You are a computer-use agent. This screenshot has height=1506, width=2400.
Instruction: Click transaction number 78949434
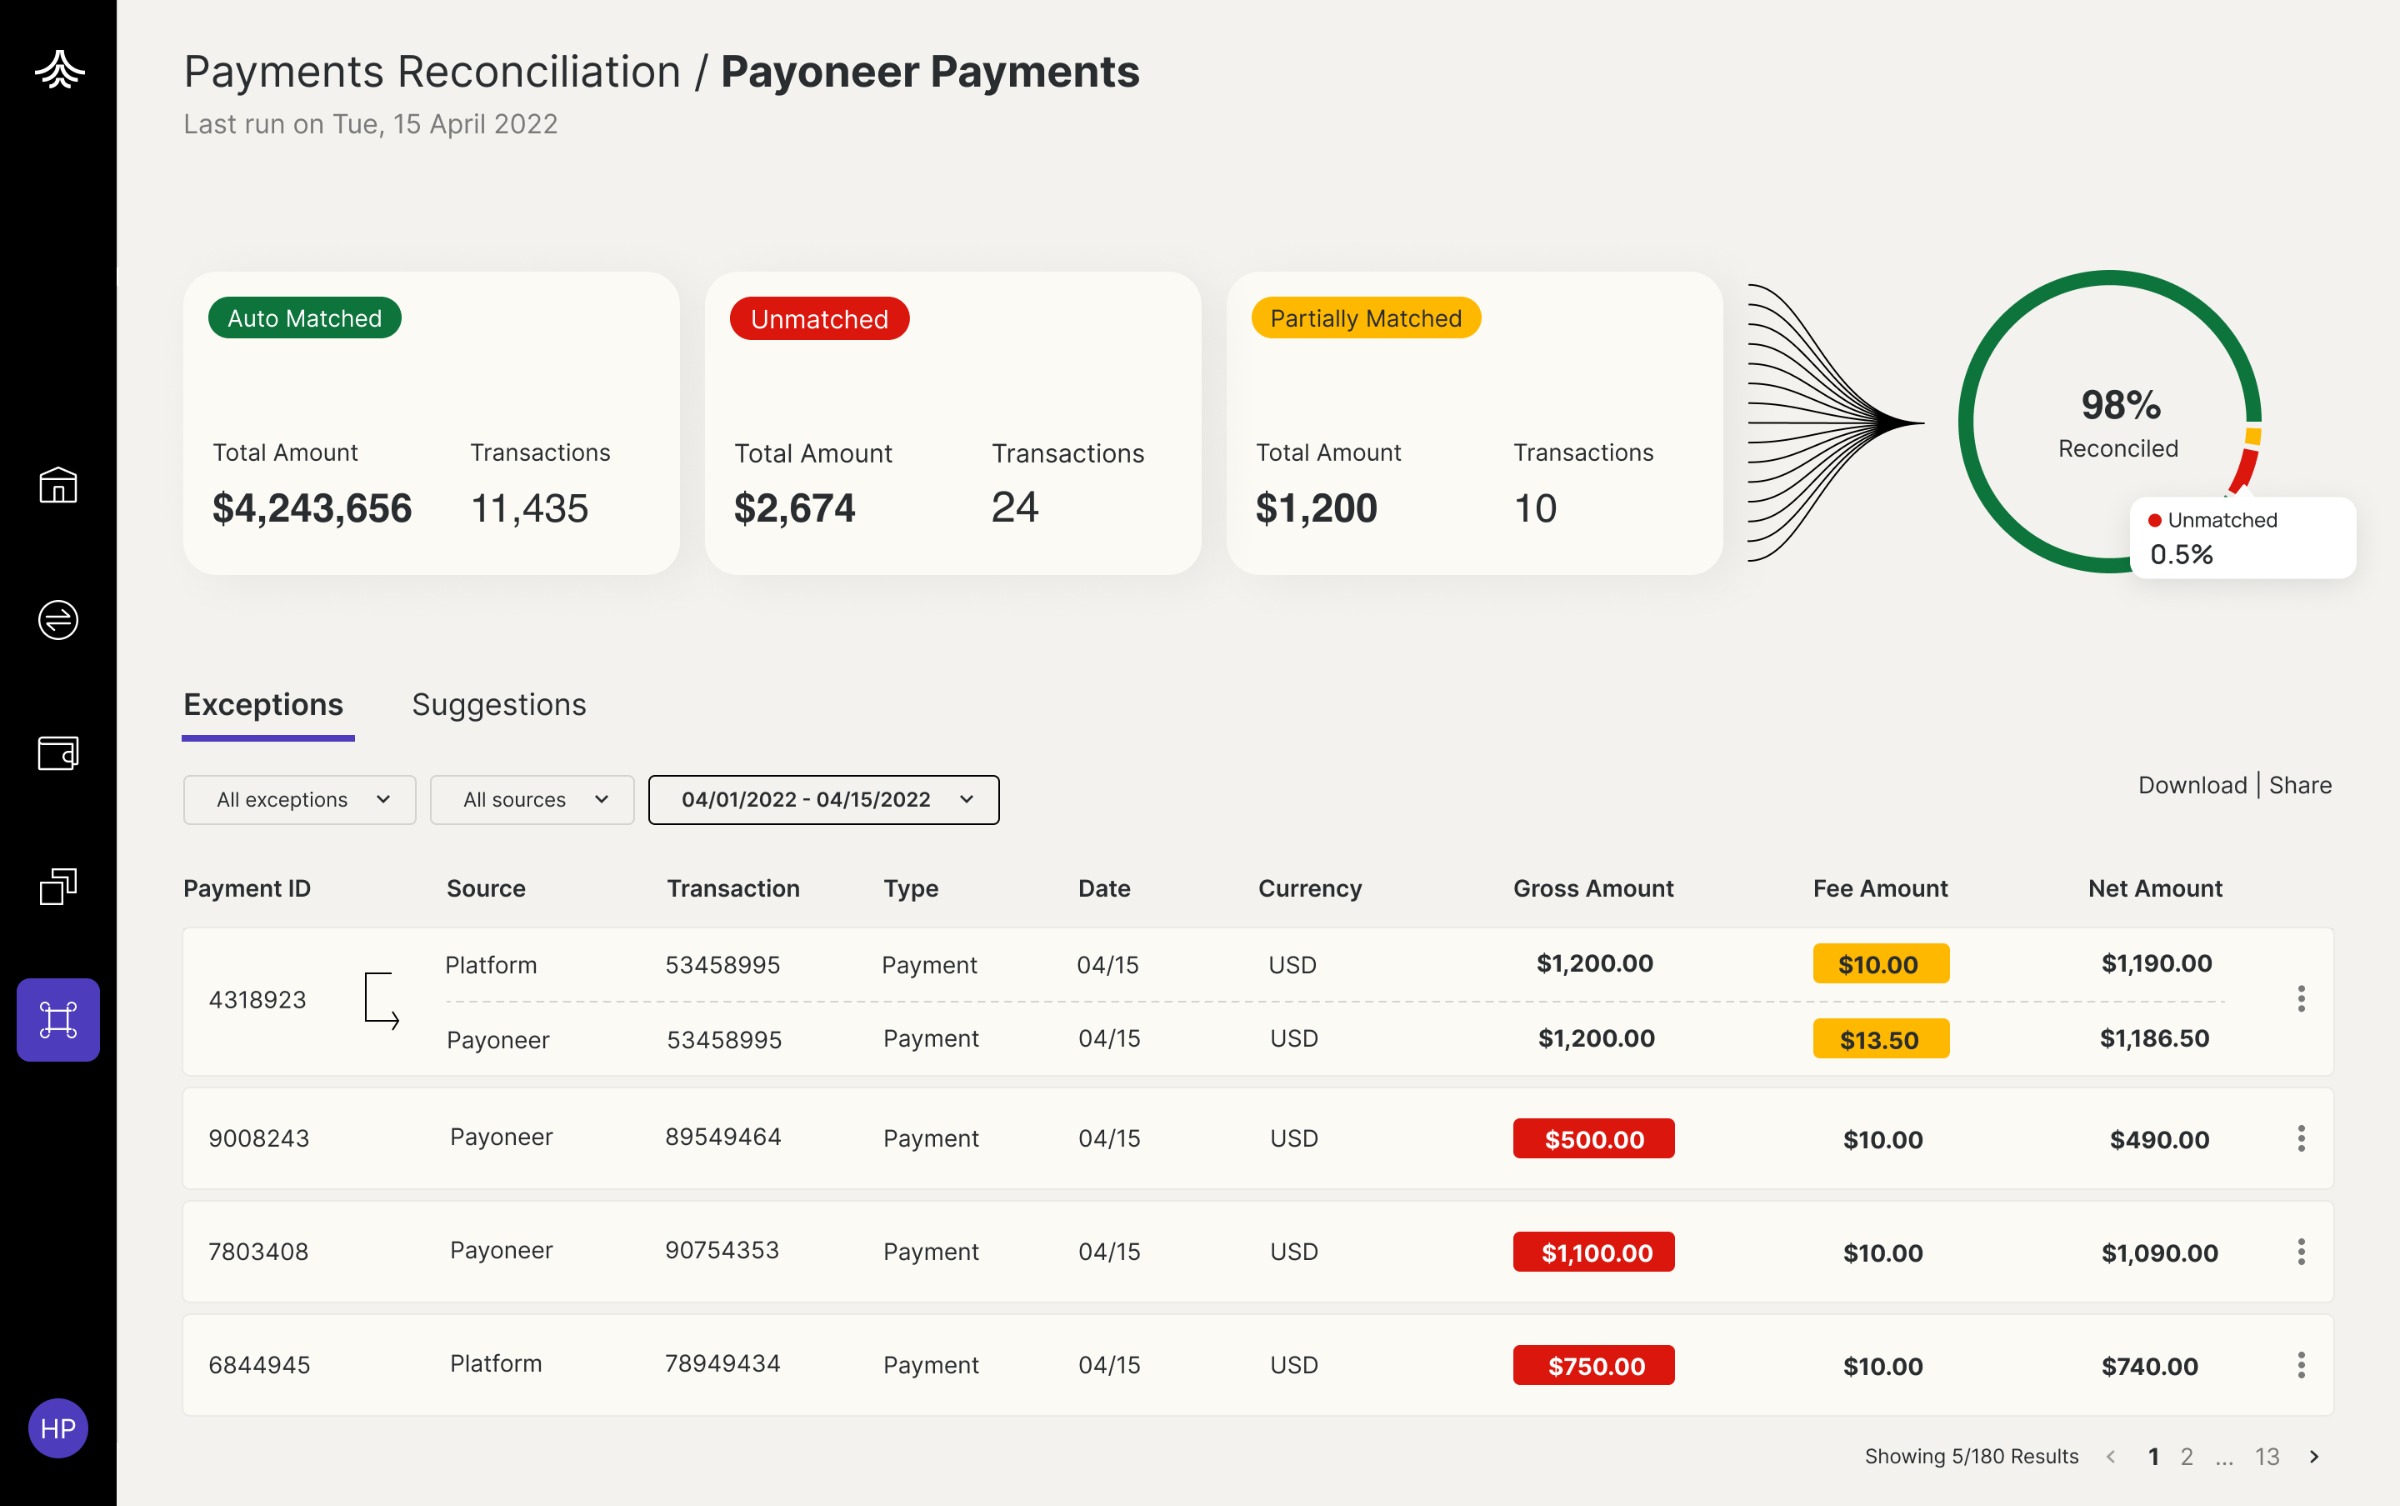coord(722,1363)
